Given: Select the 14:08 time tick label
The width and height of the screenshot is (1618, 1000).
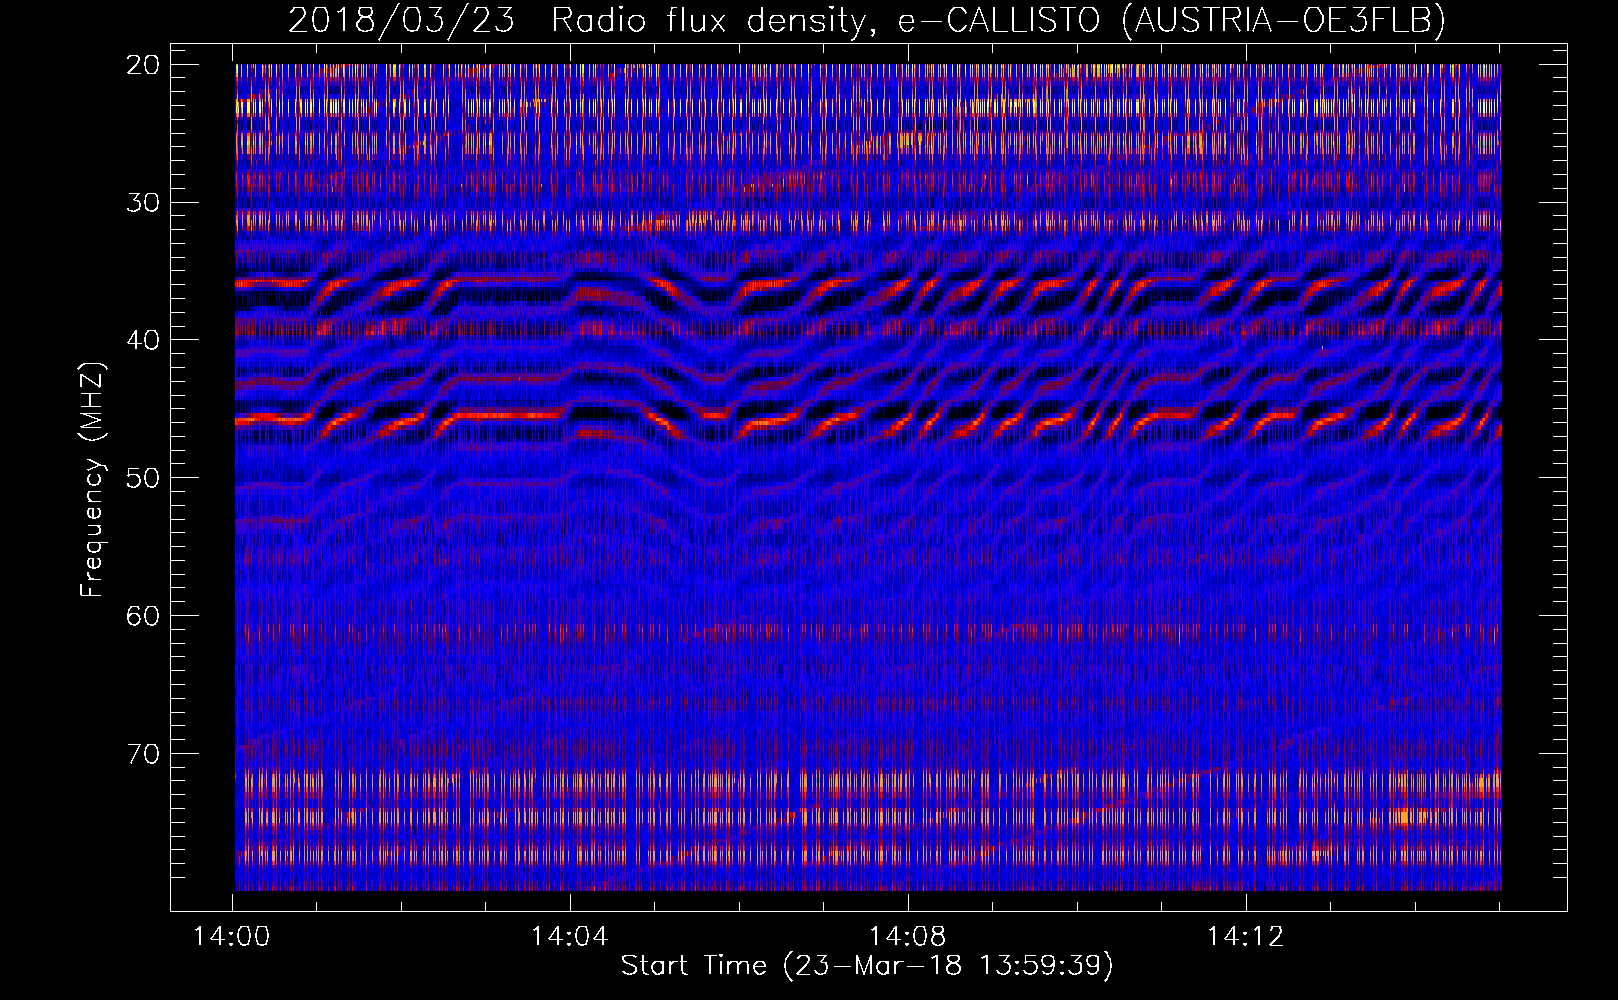Looking at the screenshot, I should [907, 937].
